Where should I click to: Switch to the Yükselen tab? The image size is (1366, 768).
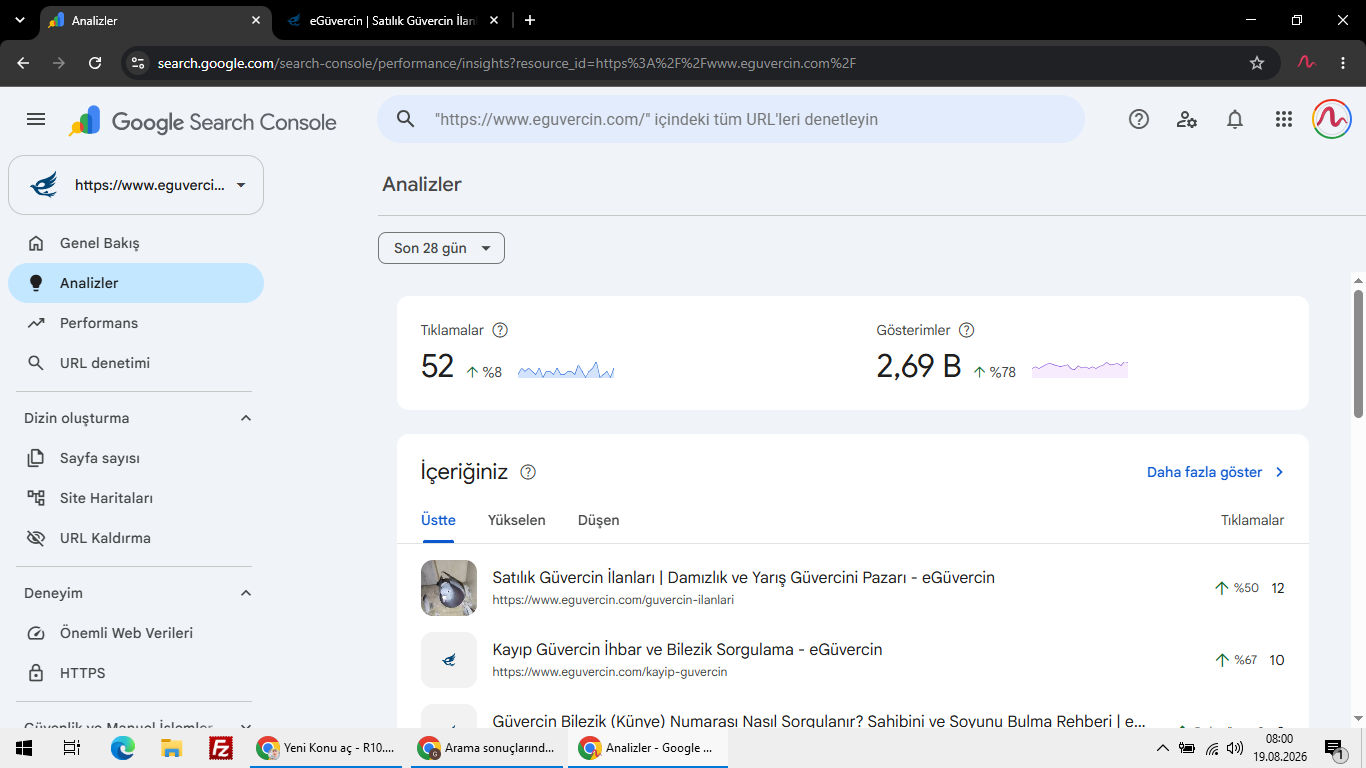click(x=517, y=520)
